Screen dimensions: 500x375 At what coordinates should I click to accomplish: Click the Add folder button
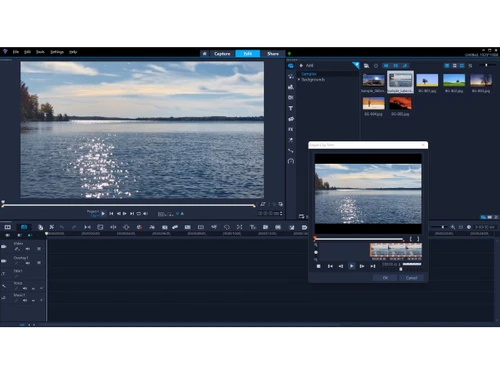point(306,66)
